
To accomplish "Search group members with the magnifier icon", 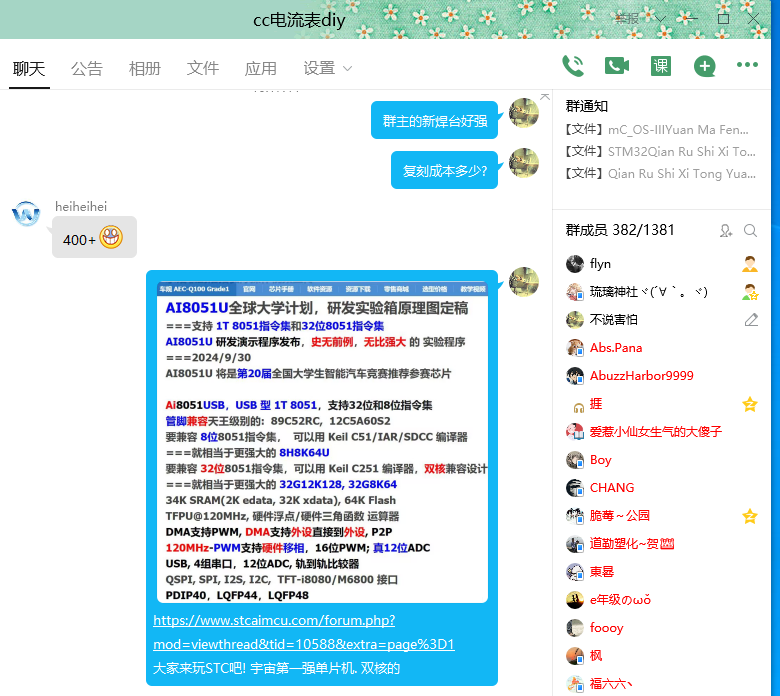I will click(750, 230).
